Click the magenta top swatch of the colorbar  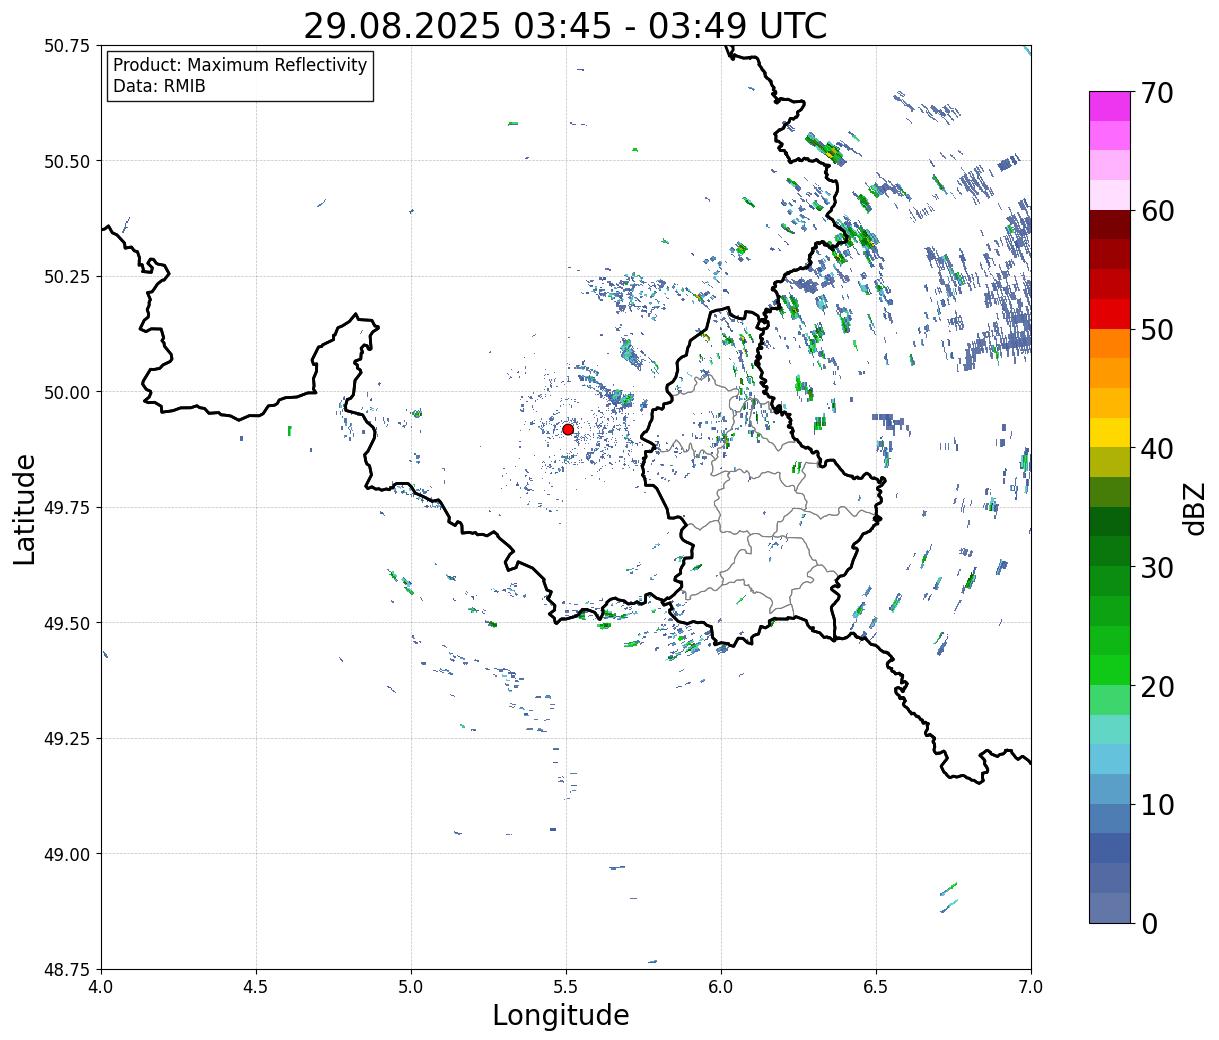click(x=1110, y=106)
